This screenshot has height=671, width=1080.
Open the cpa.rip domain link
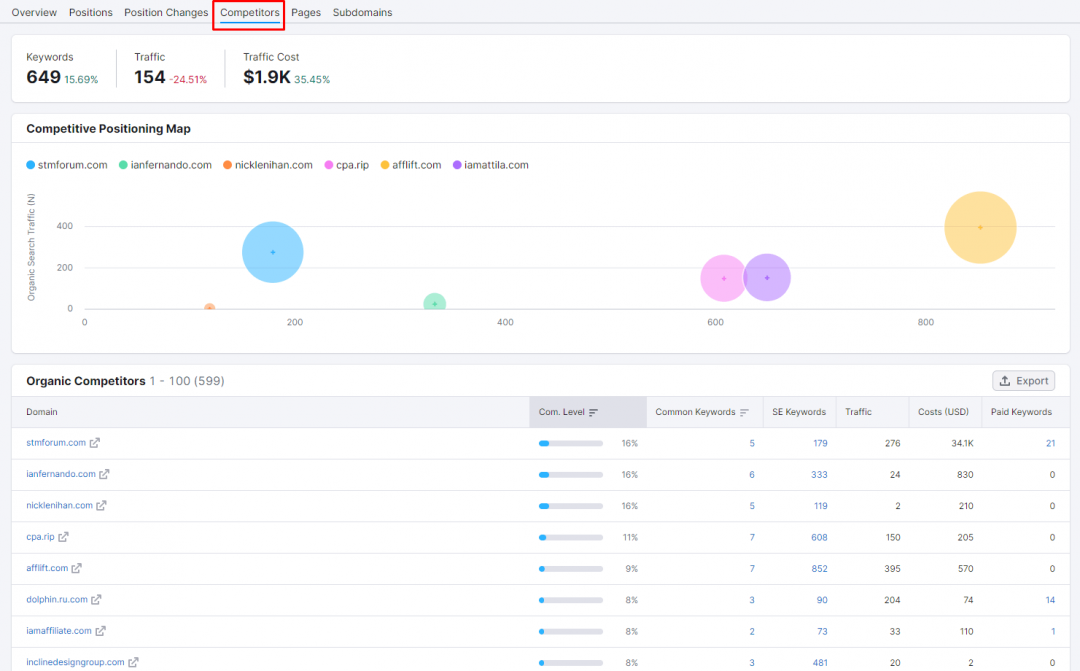pyautogui.click(x=40, y=537)
